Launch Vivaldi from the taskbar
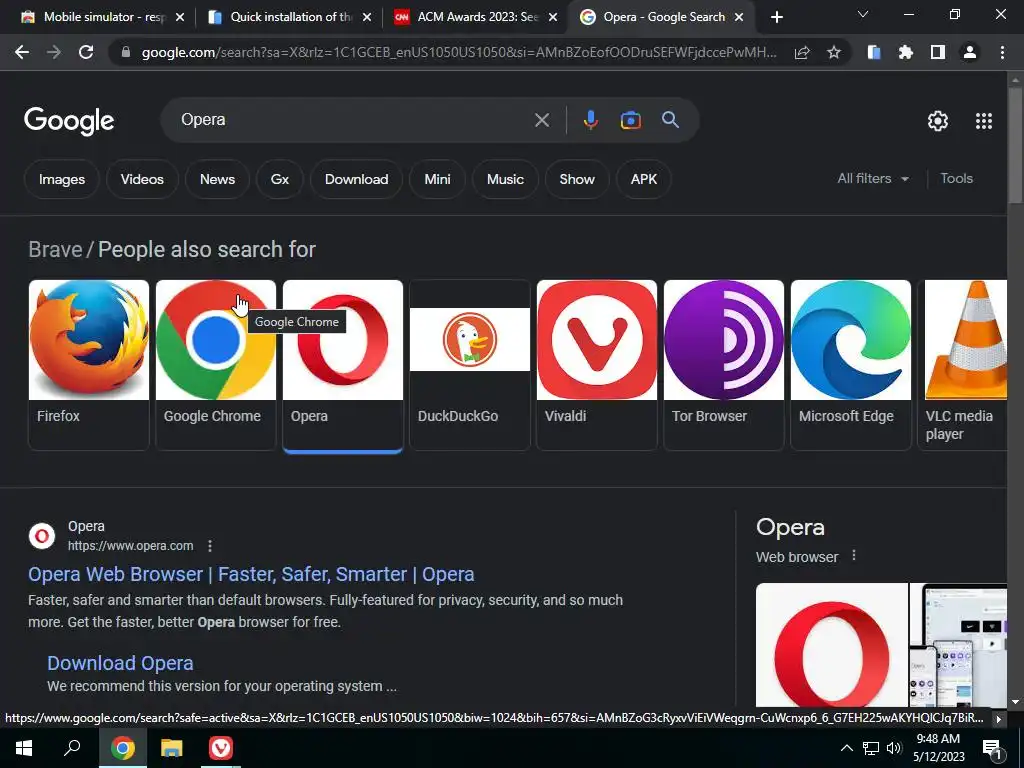Viewport: 1024px width, 768px height. (x=221, y=748)
